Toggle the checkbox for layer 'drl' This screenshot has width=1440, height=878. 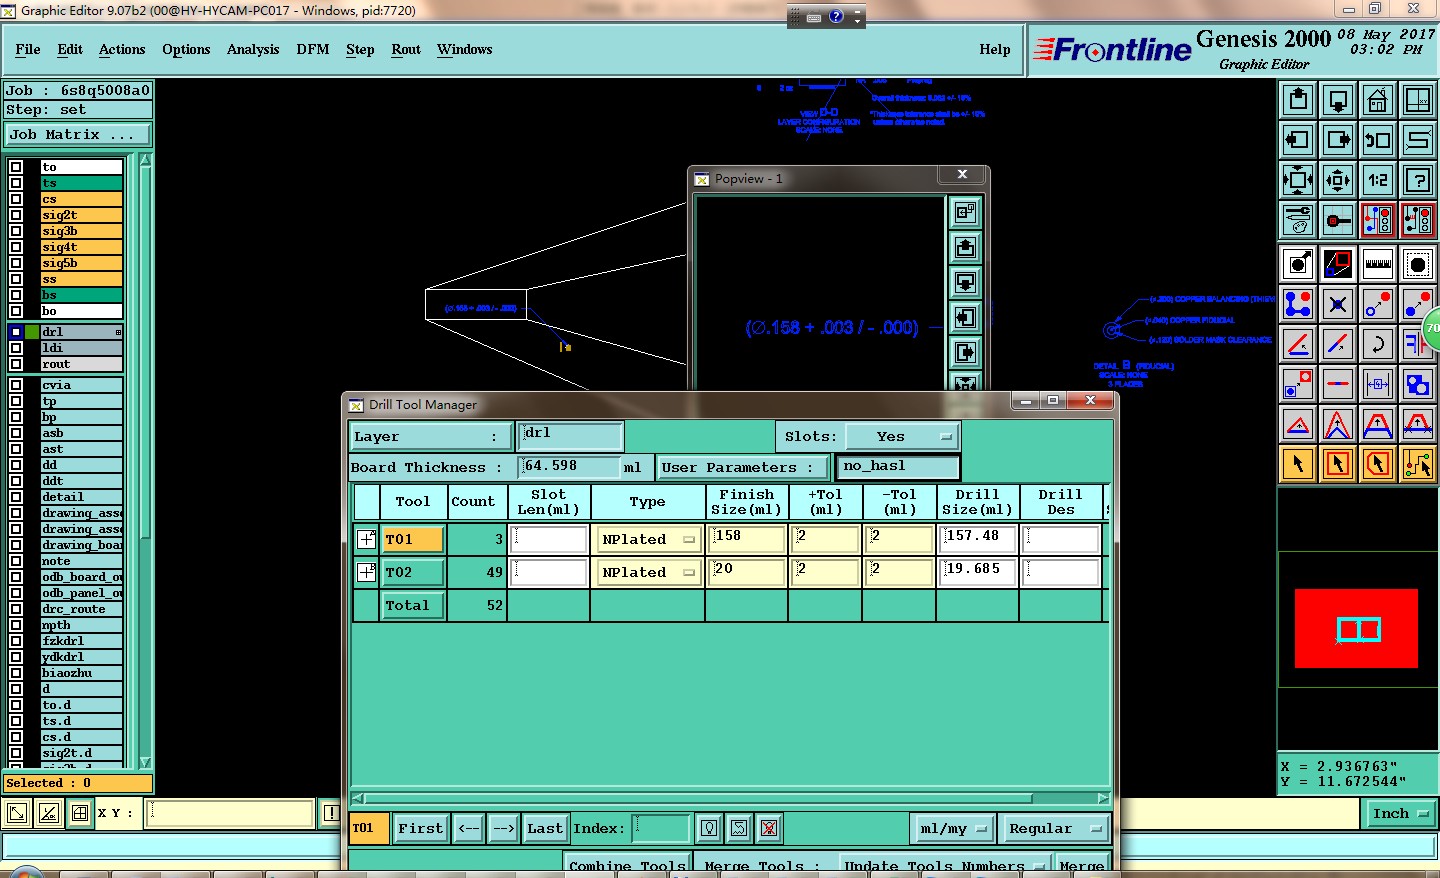16,332
